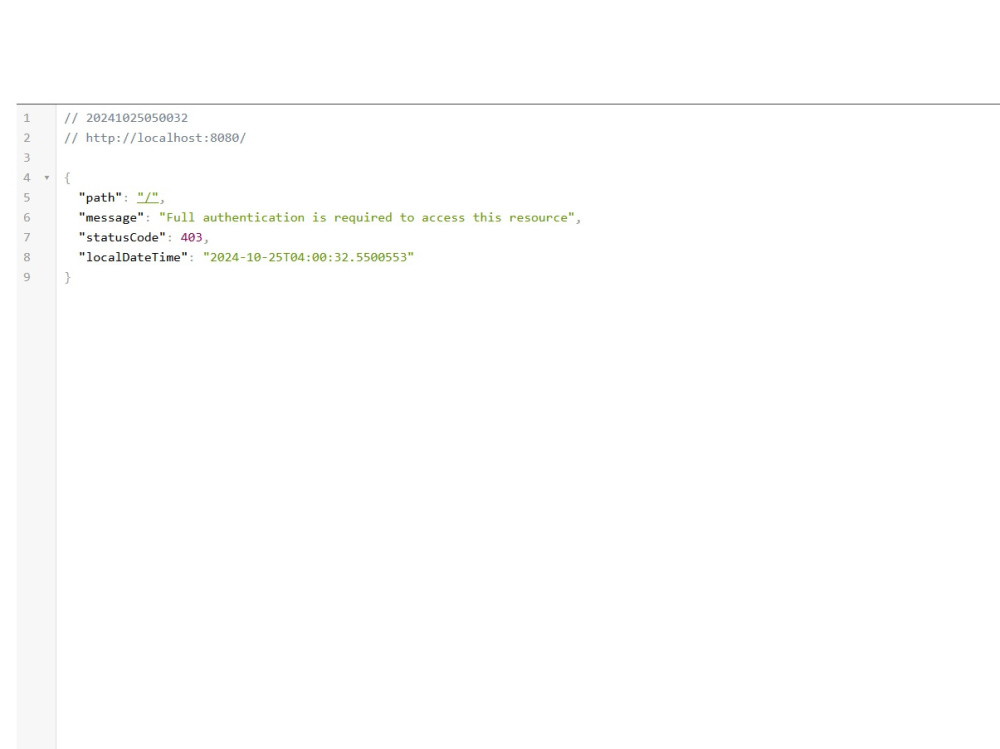Click the "path" key
The width and height of the screenshot is (1000, 749).
tap(100, 198)
